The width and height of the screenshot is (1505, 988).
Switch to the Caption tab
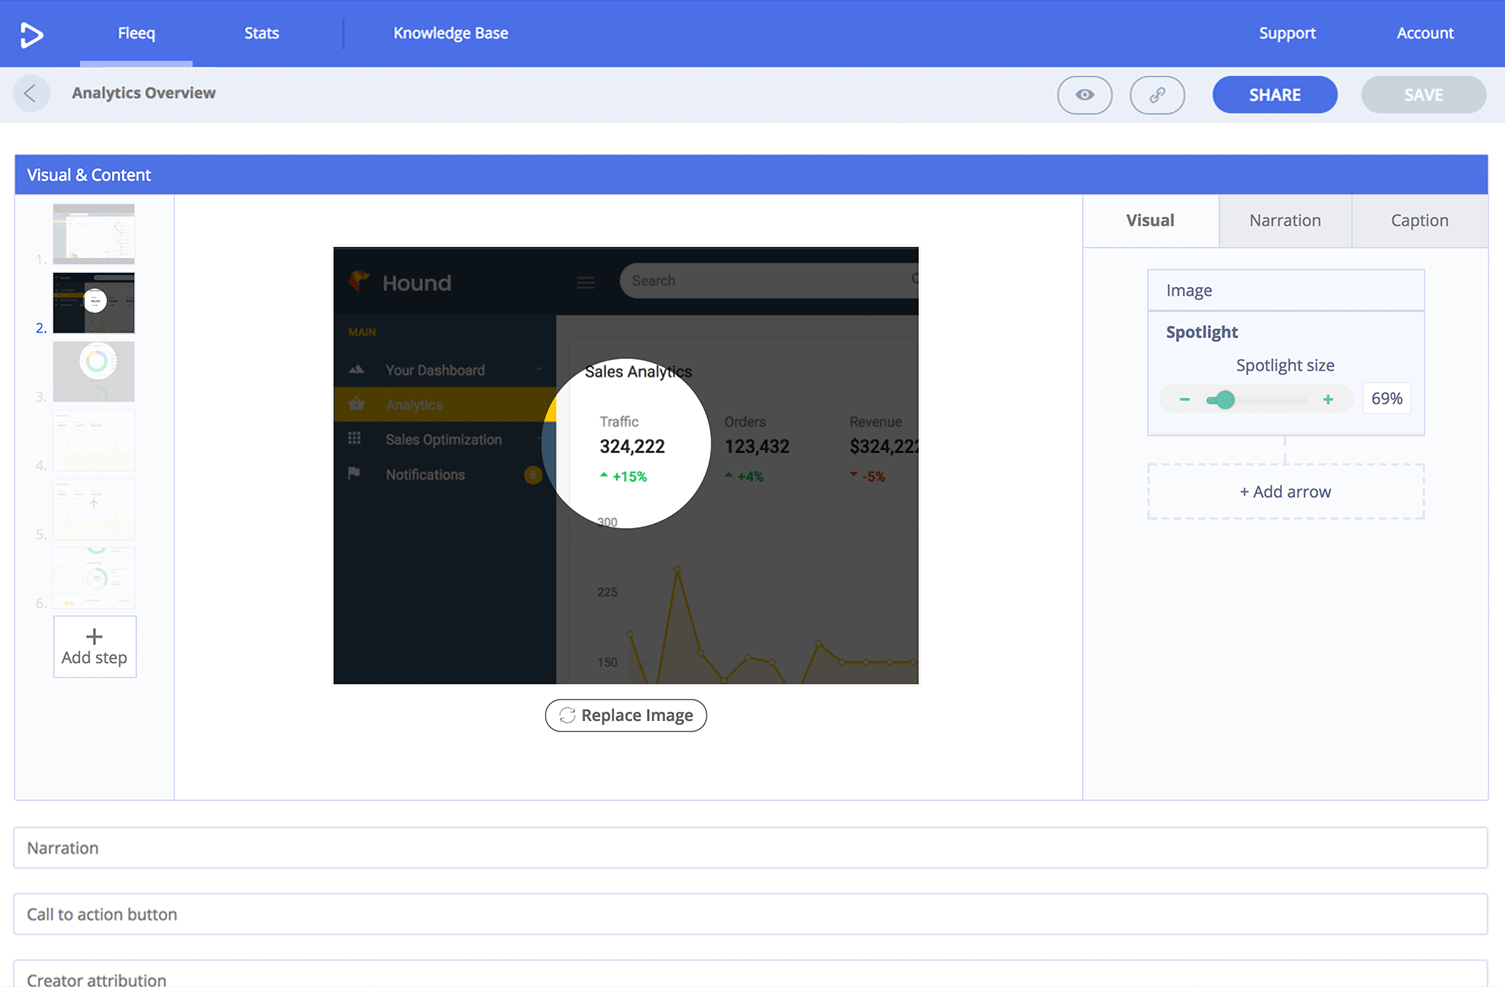(x=1420, y=221)
